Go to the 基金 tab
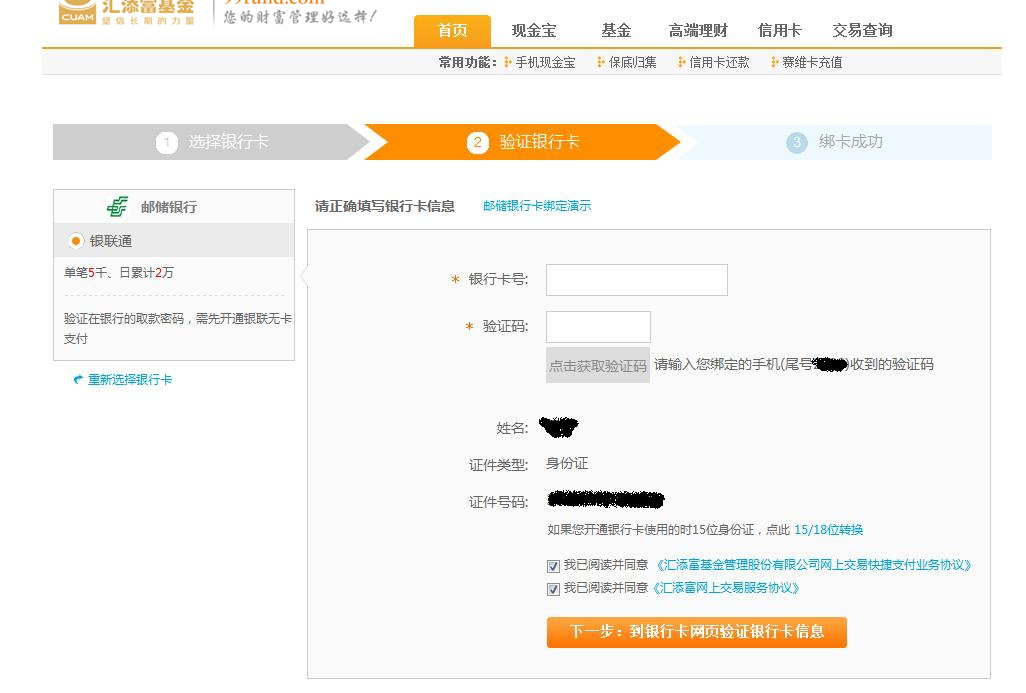 tap(616, 31)
